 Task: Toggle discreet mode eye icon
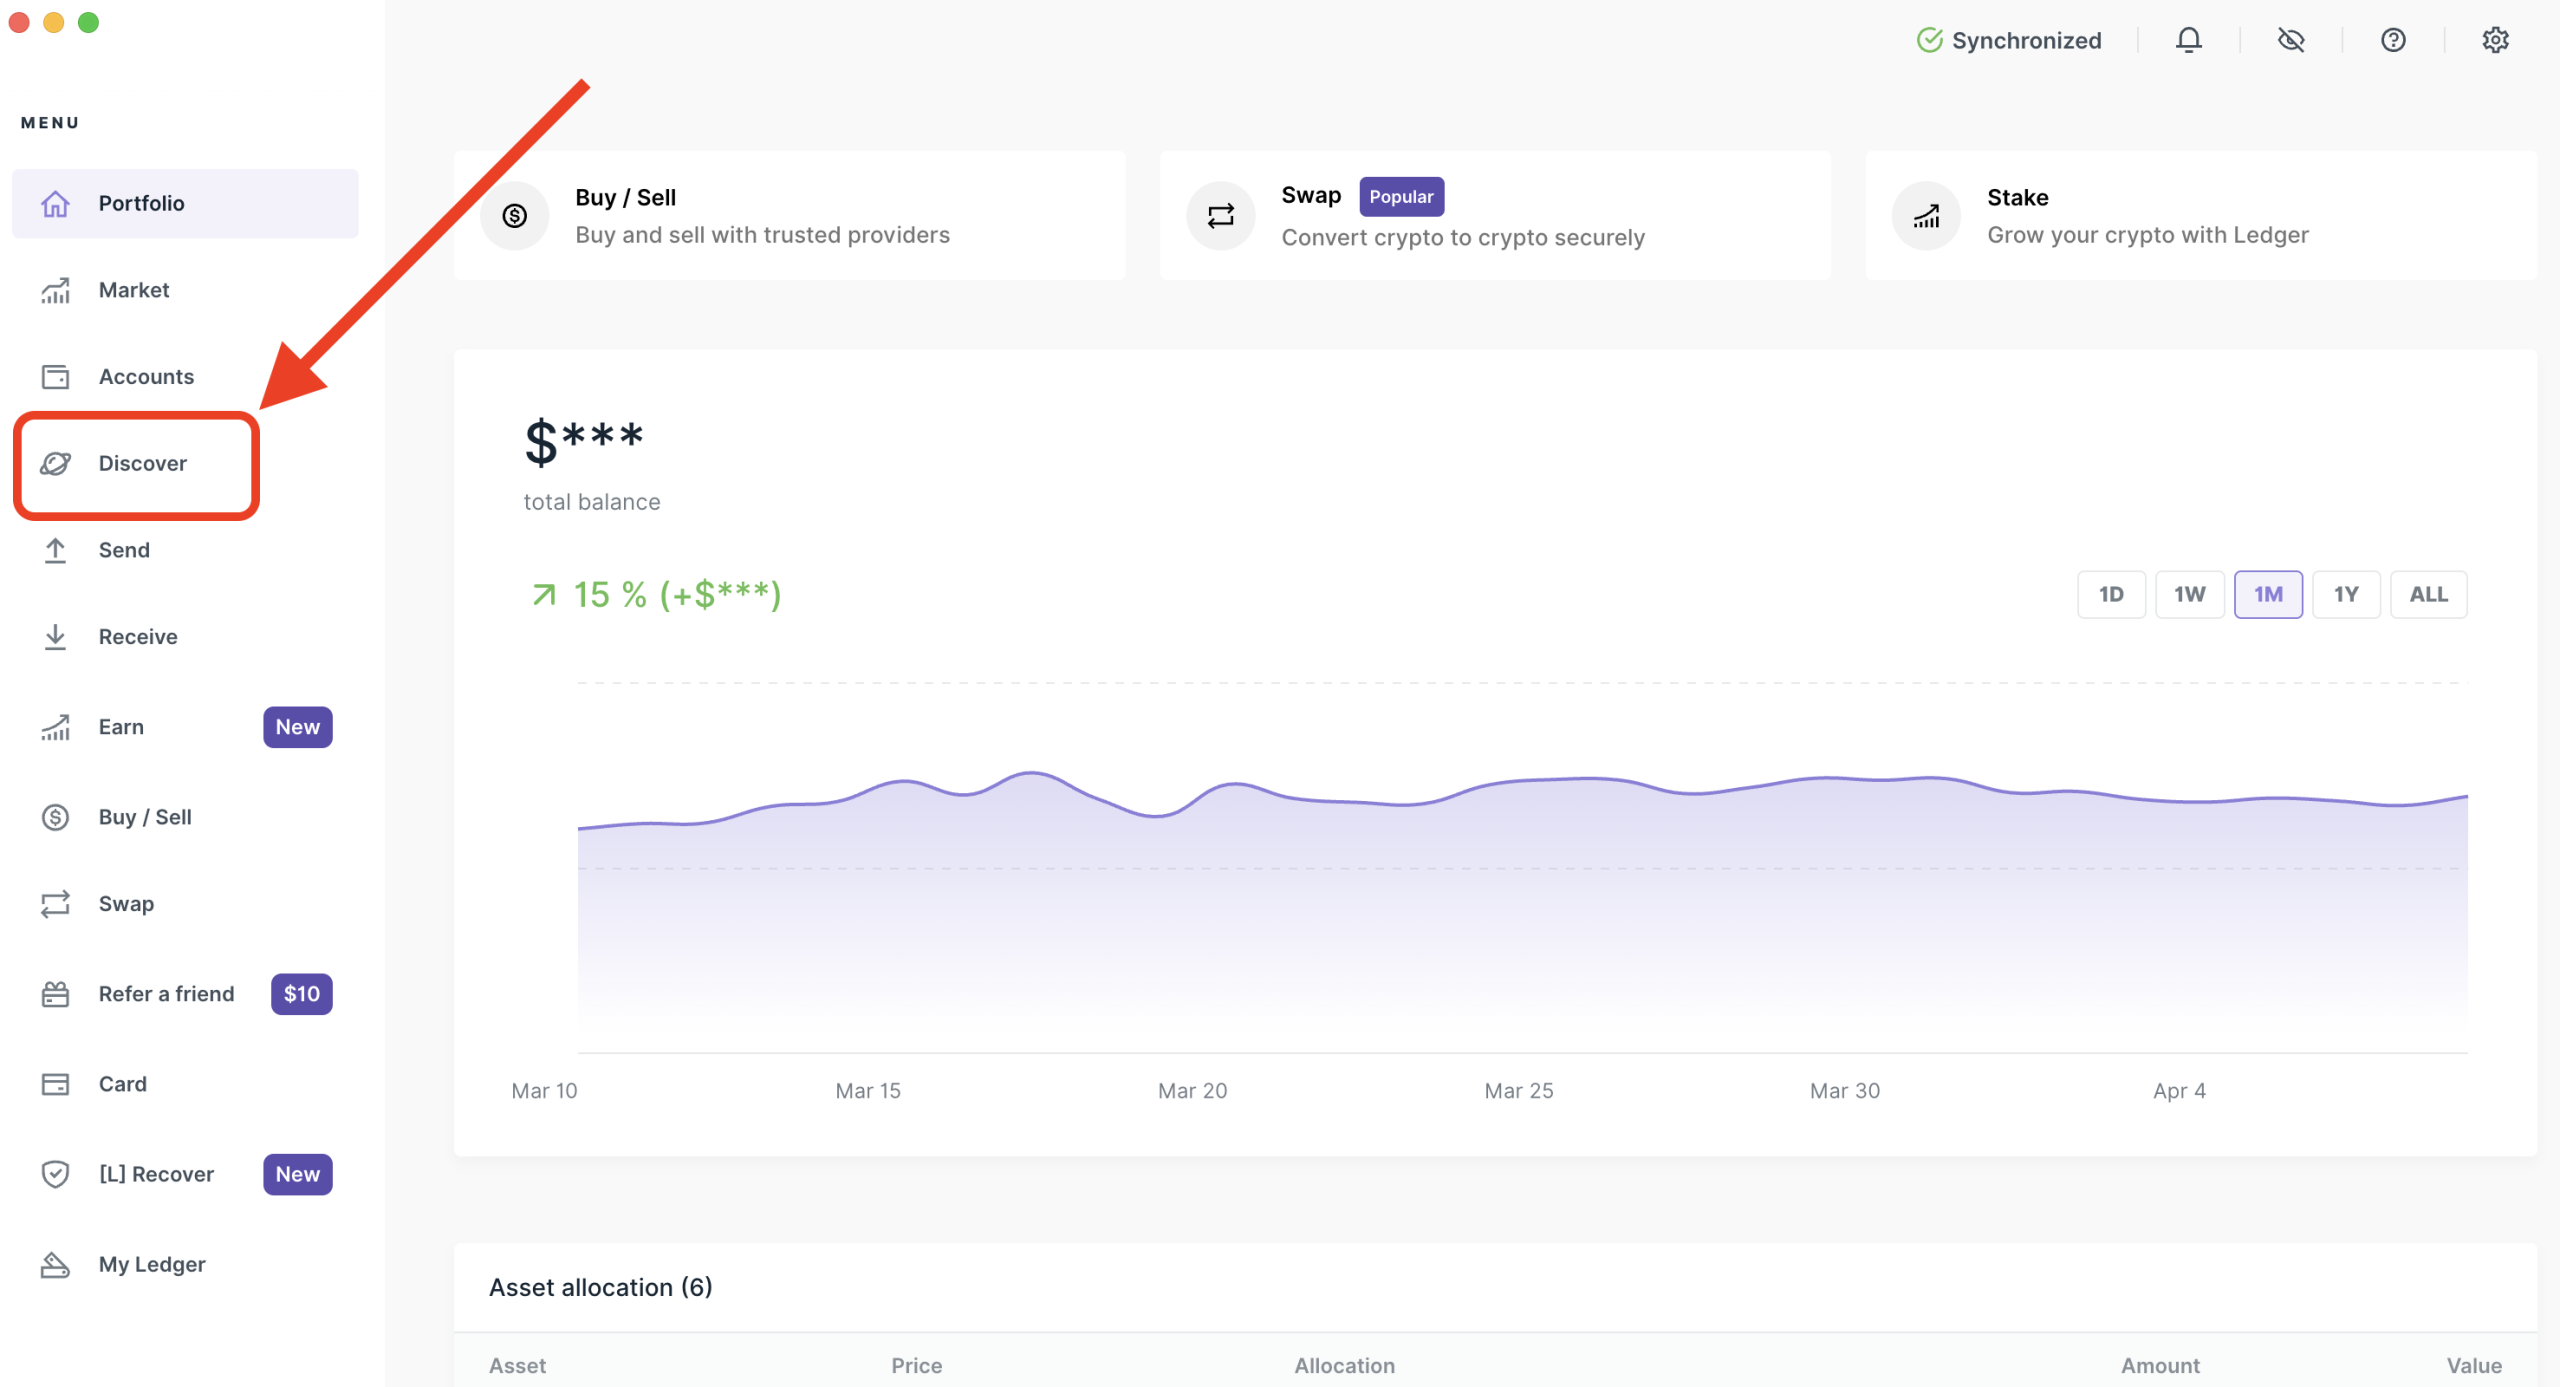pyautogui.click(x=2290, y=40)
